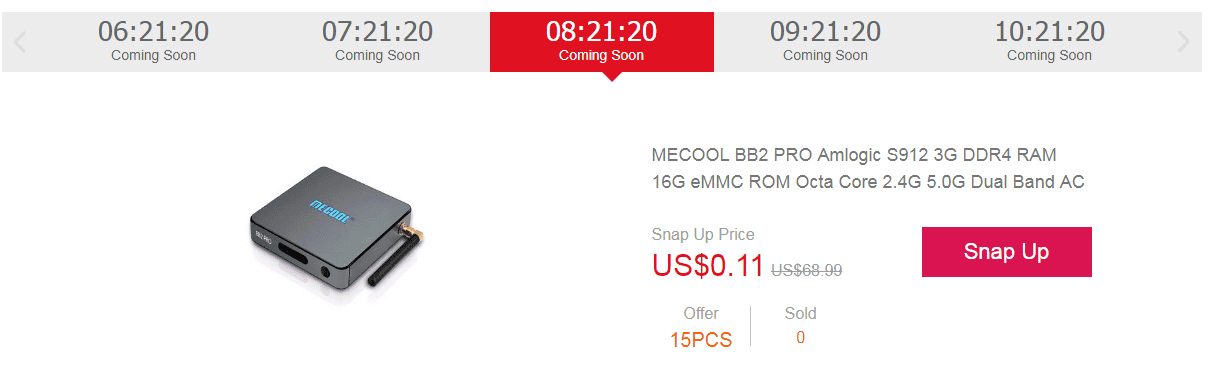Click the Snap Up Price label
1228x392 pixels.
703,235
